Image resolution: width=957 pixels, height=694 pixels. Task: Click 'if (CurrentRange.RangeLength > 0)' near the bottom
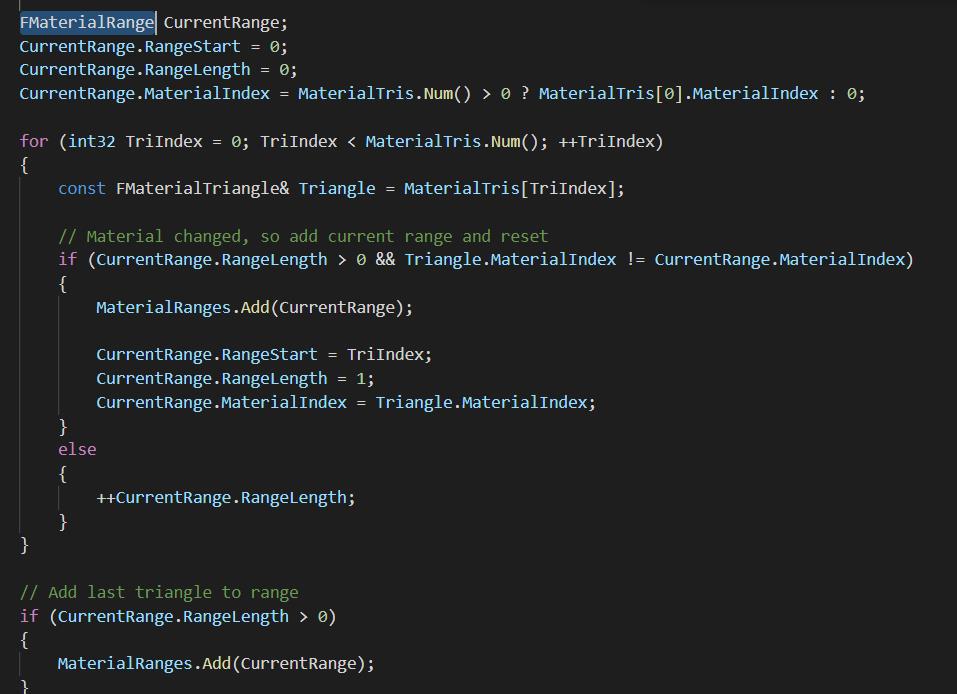(178, 616)
